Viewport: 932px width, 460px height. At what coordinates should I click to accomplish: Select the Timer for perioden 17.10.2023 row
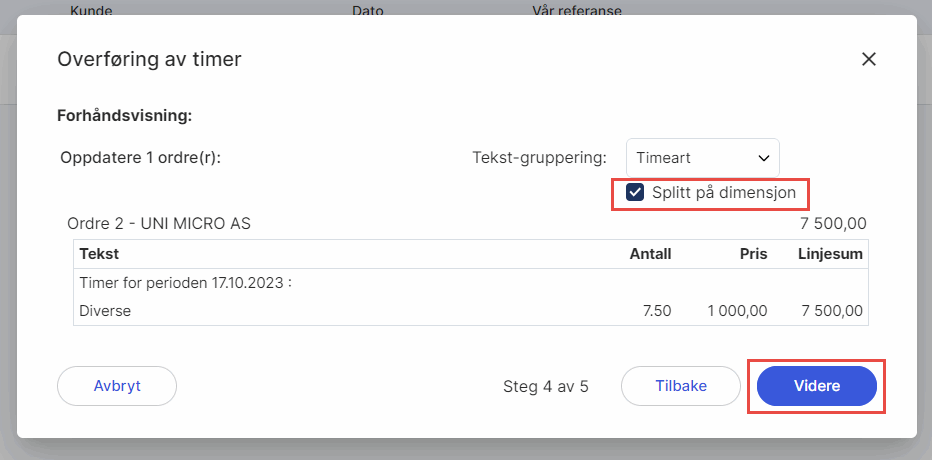185,283
